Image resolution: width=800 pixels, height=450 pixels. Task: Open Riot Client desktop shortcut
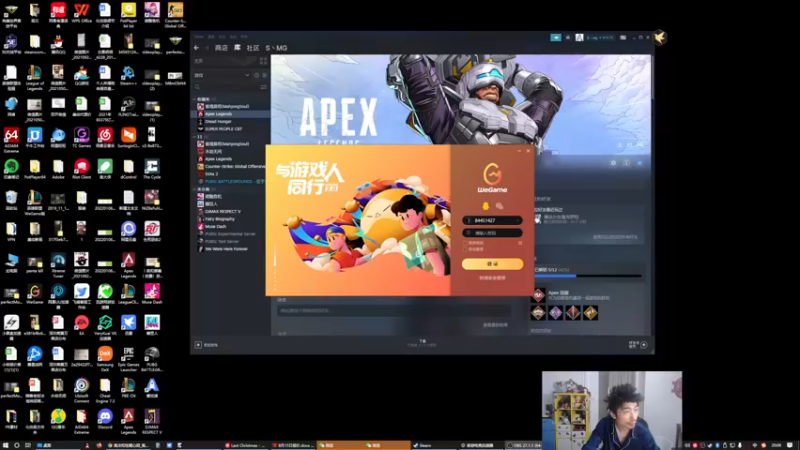click(x=82, y=169)
